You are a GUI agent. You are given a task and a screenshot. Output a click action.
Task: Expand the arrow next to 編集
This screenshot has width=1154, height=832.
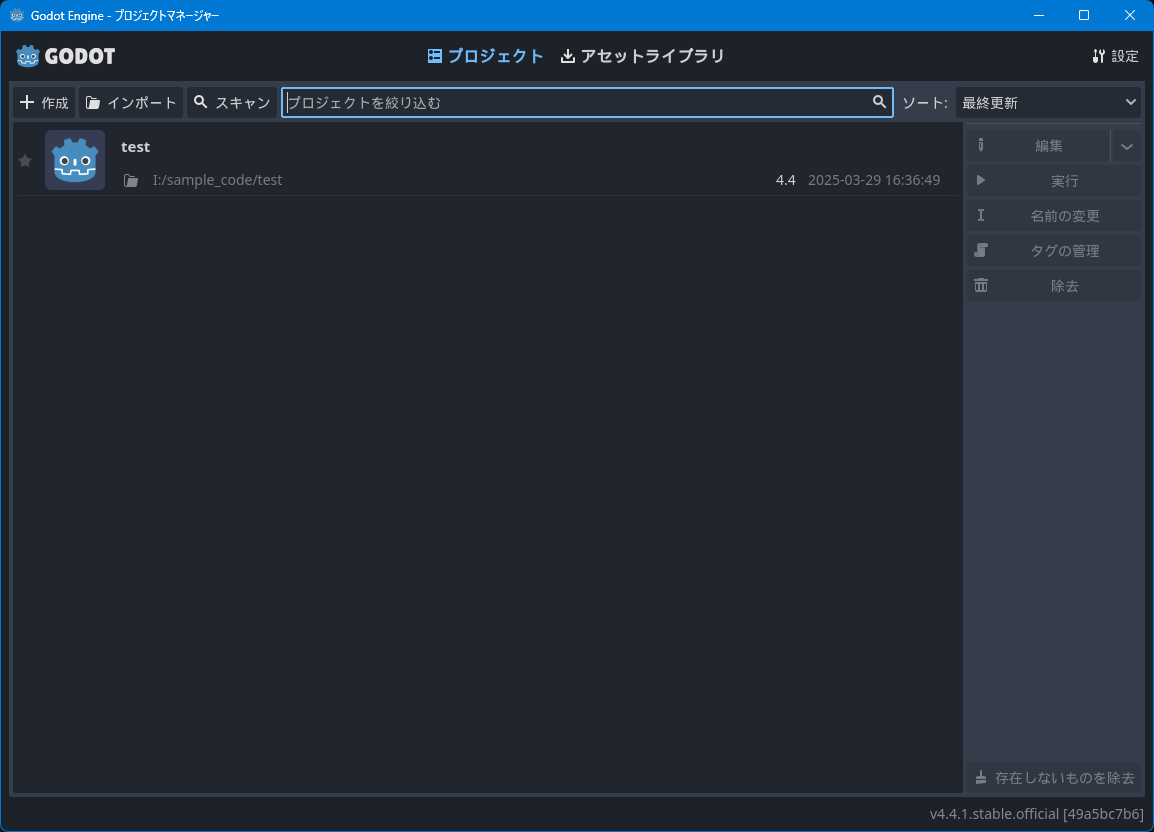tap(1126, 146)
